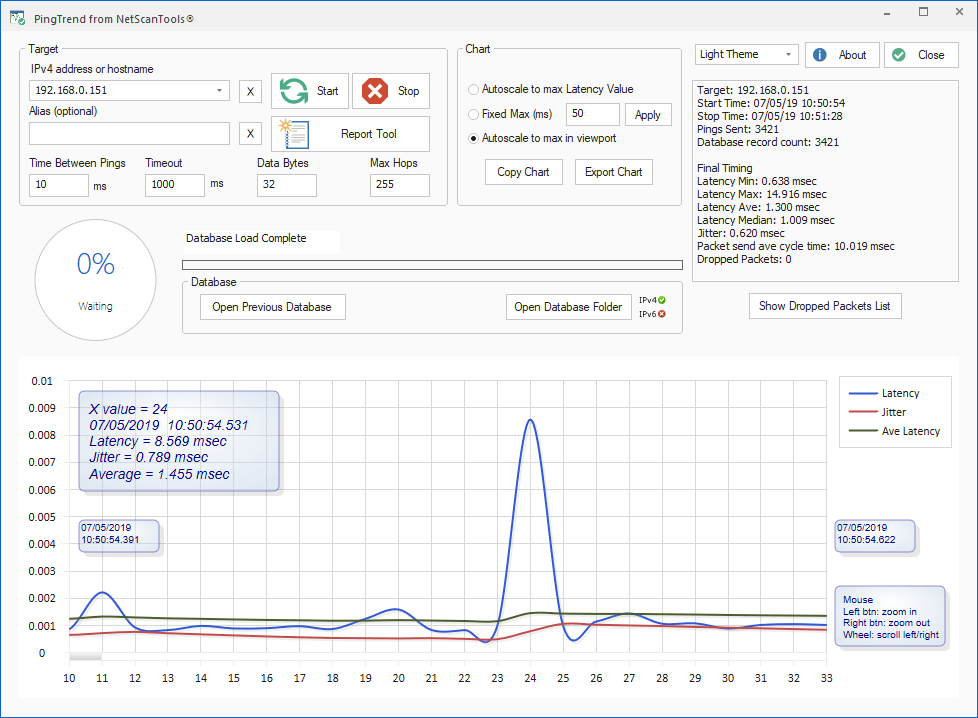Click 'Latency Median: 1.009 msec' text
The height and width of the screenshot is (718, 978).
pyautogui.click(x=766, y=220)
